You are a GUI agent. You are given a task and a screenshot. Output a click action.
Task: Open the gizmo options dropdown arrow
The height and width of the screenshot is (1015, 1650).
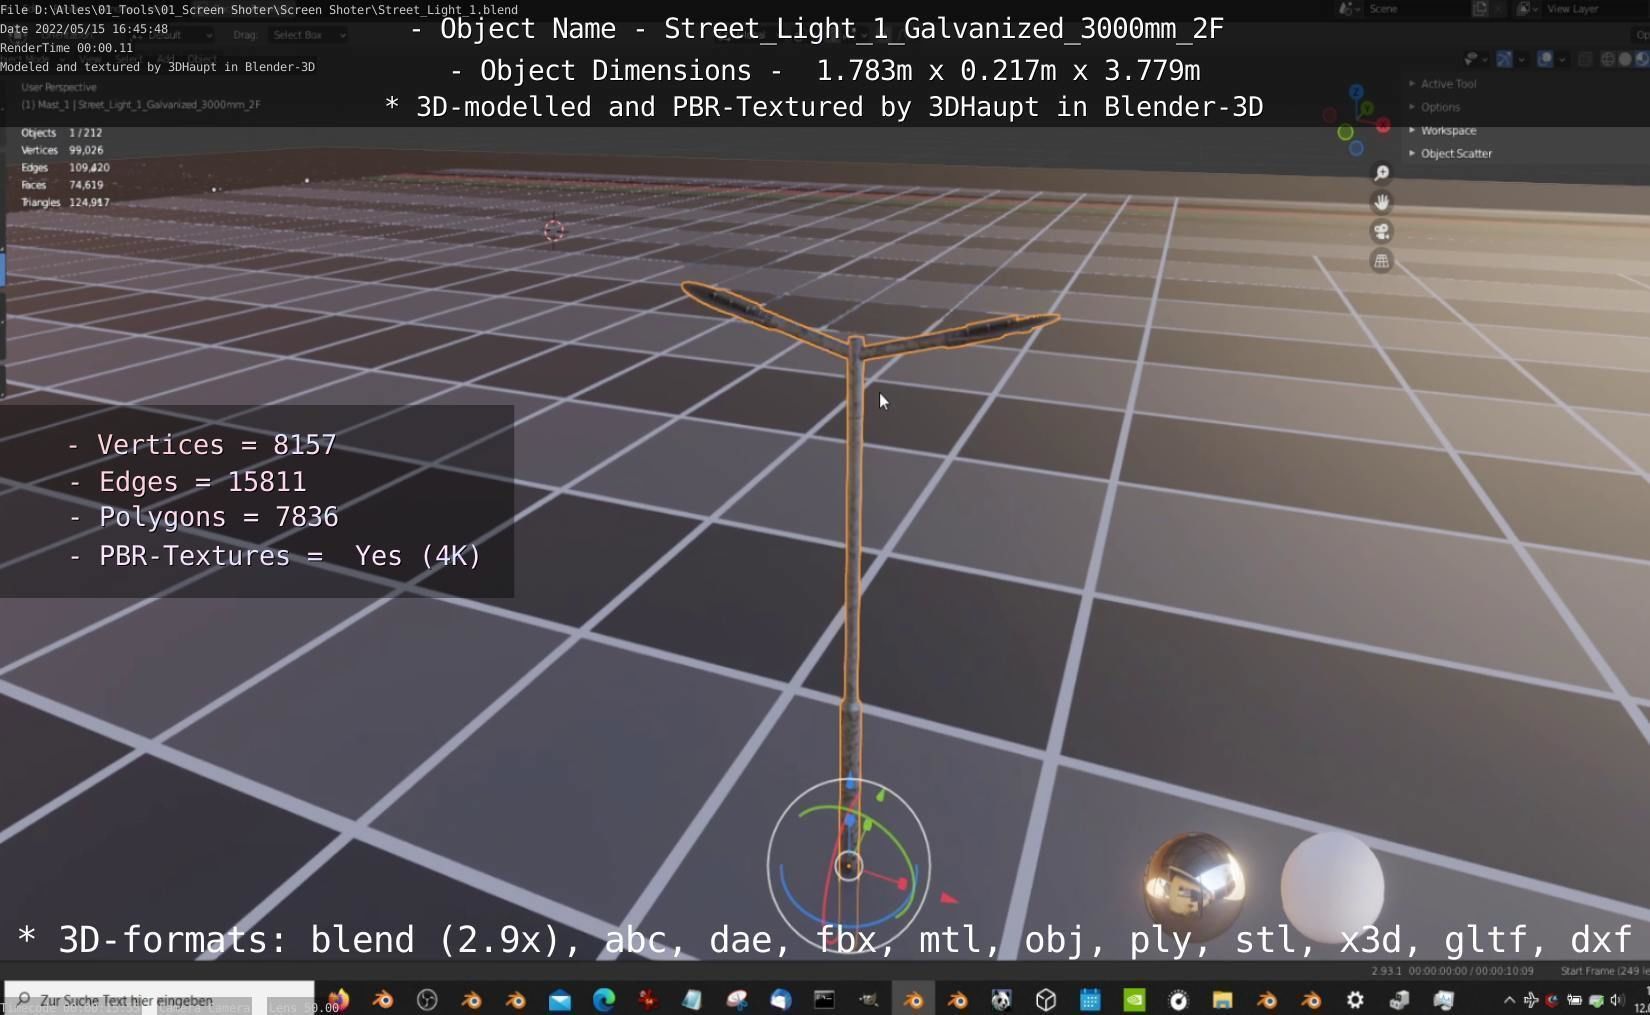[1521, 59]
